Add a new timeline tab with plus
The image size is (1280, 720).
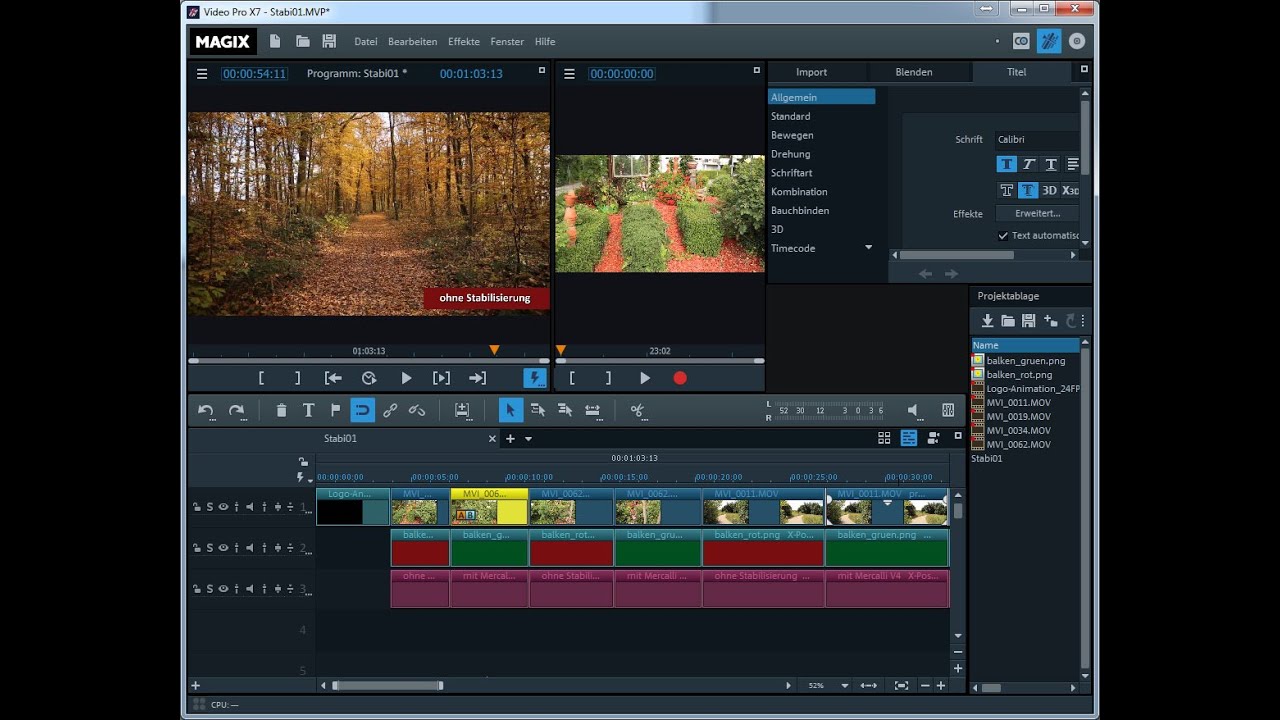pyautogui.click(x=510, y=439)
